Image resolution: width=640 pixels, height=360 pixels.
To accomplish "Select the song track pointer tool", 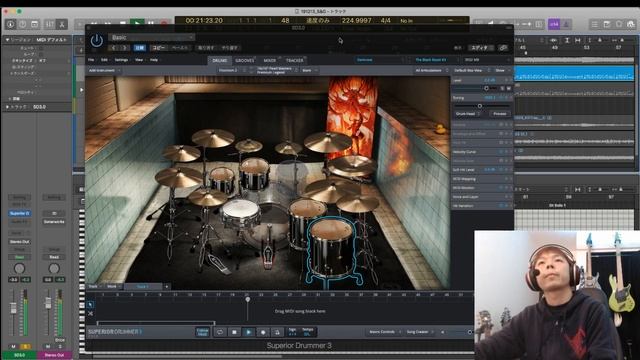I will tap(91, 304).
